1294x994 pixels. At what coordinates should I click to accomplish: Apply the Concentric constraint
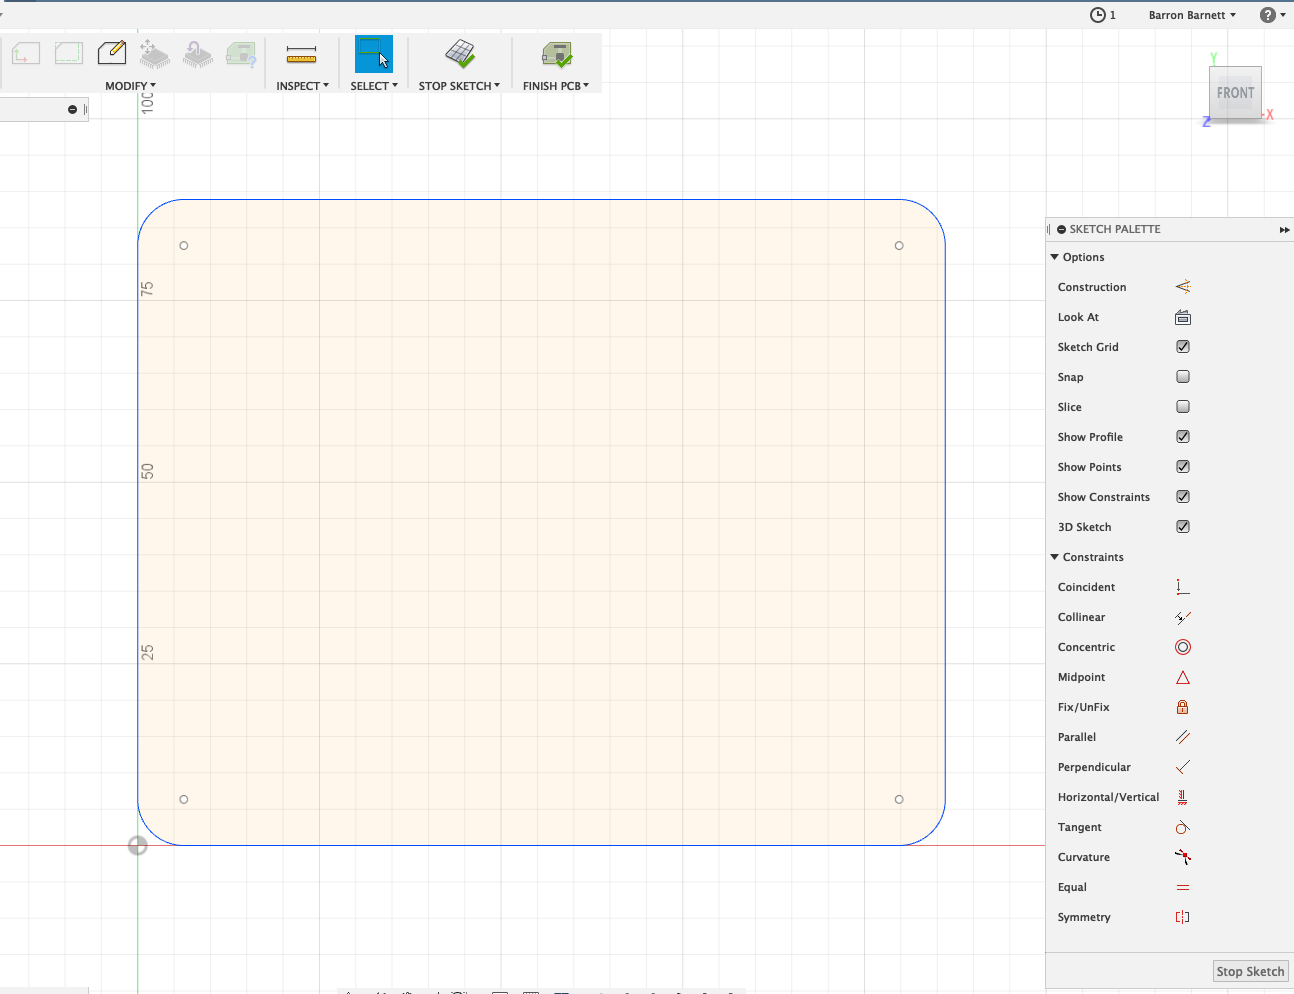coord(1182,647)
